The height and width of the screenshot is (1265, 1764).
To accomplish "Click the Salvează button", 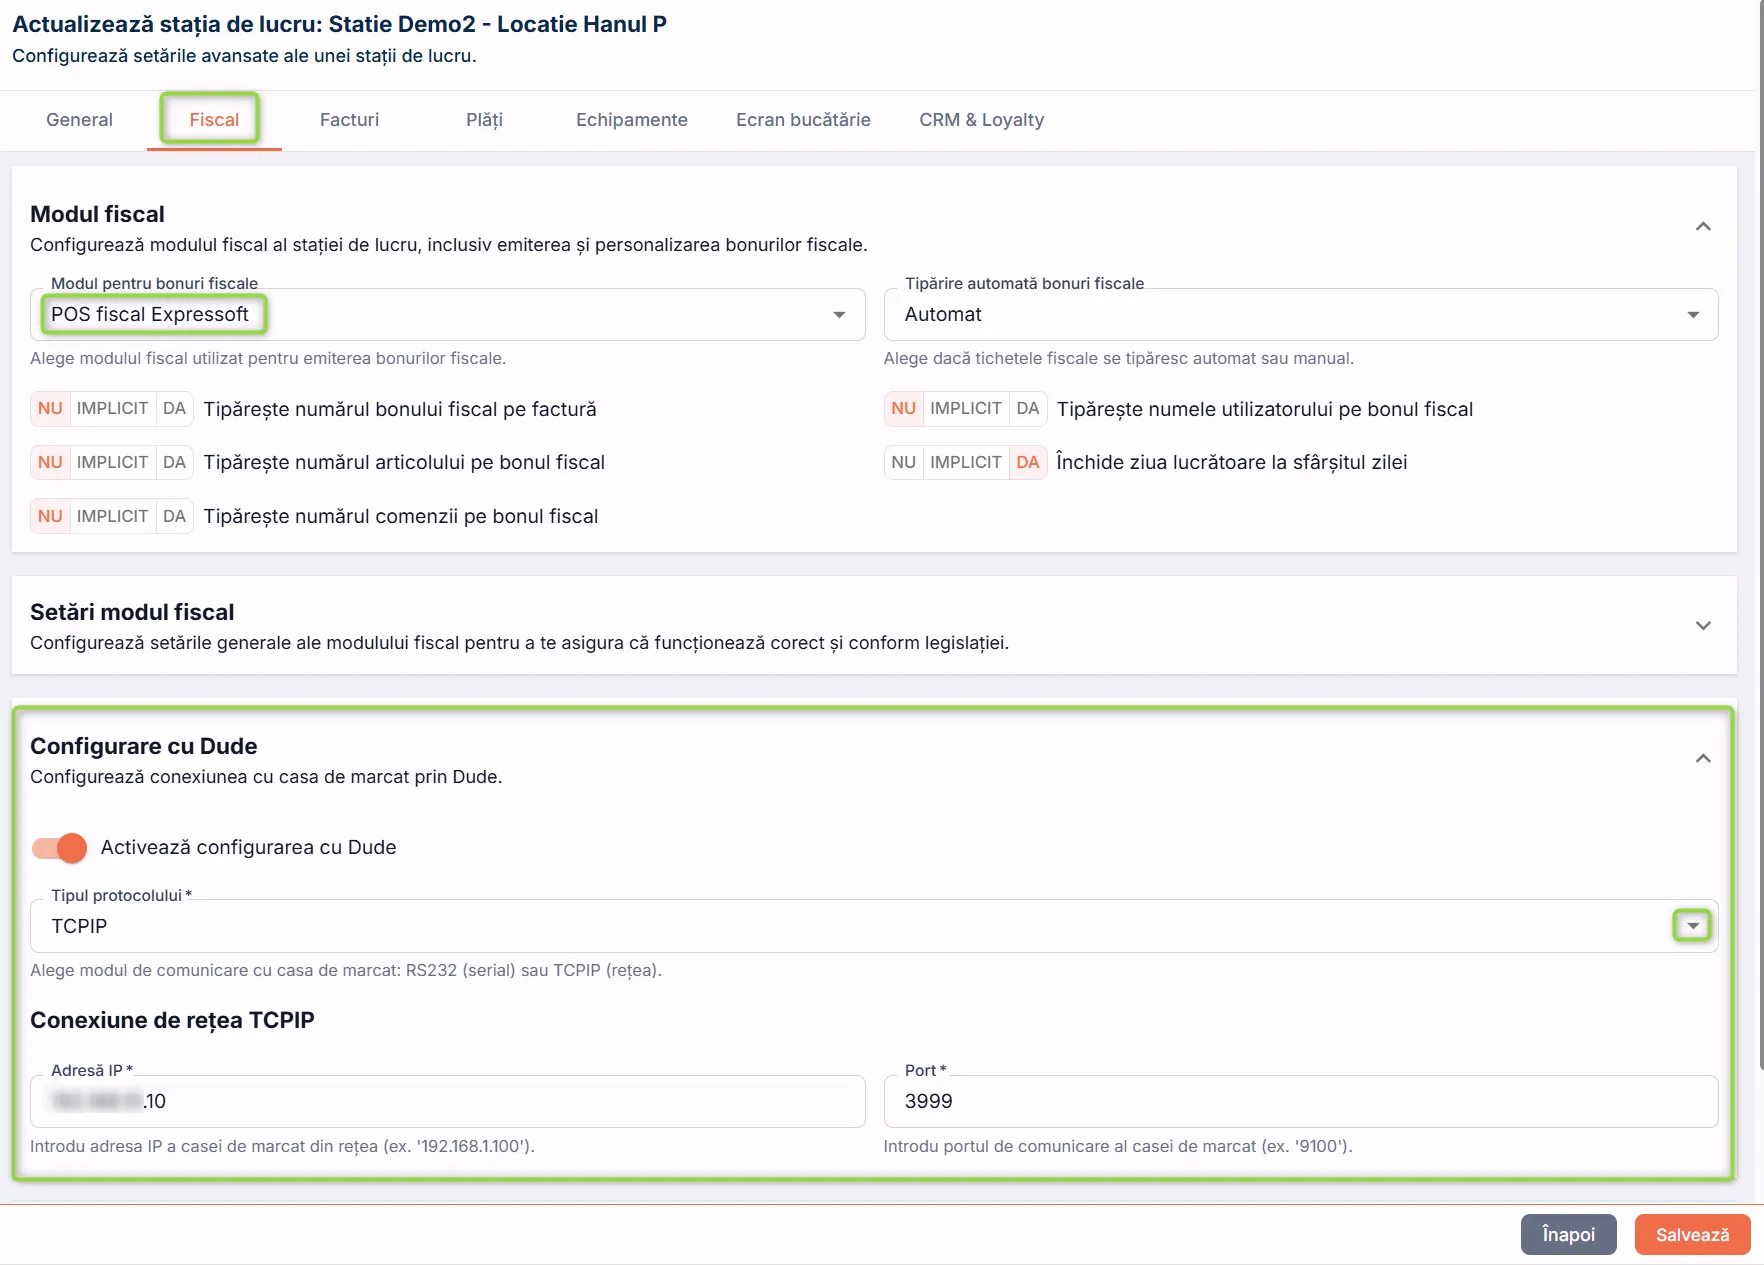I will [x=1692, y=1235].
